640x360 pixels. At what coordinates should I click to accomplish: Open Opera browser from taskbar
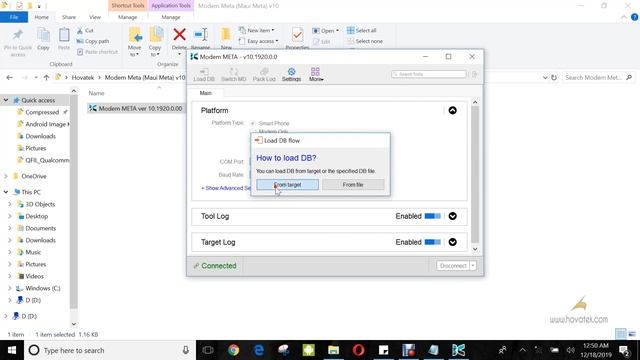coord(358,350)
